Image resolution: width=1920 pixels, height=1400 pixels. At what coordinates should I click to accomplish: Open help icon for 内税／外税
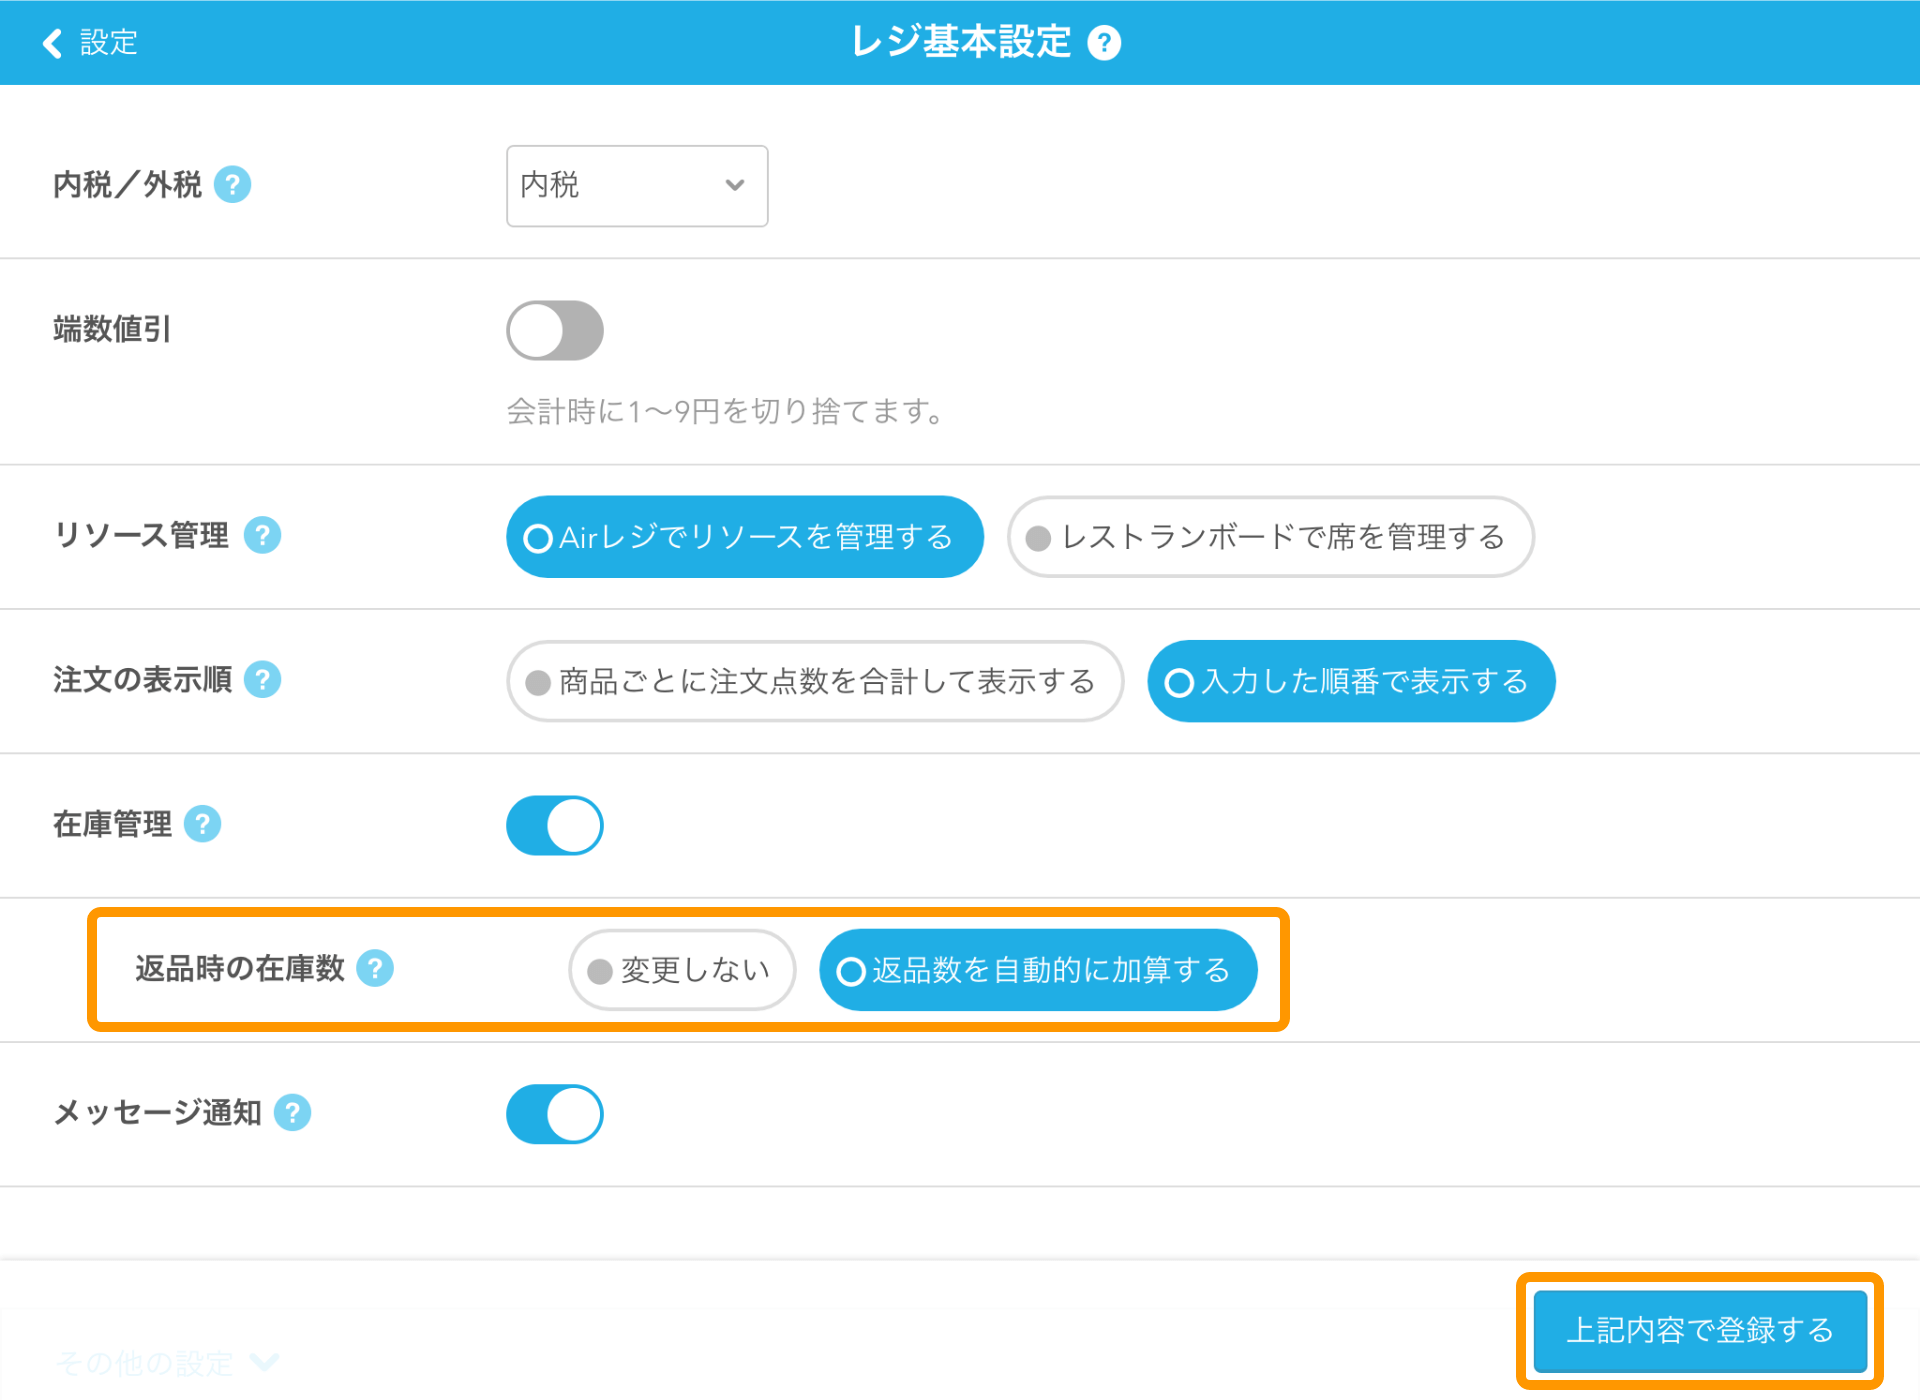(x=233, y=184)
